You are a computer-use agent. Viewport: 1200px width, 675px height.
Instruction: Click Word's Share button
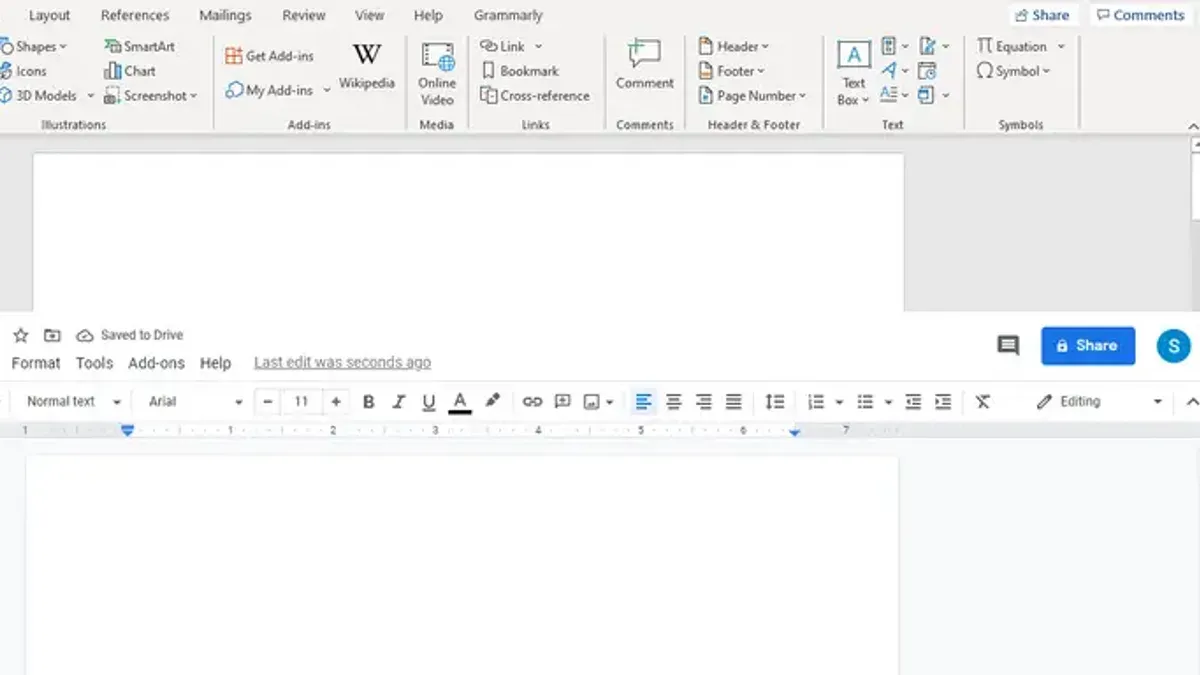coord(1042,15)
